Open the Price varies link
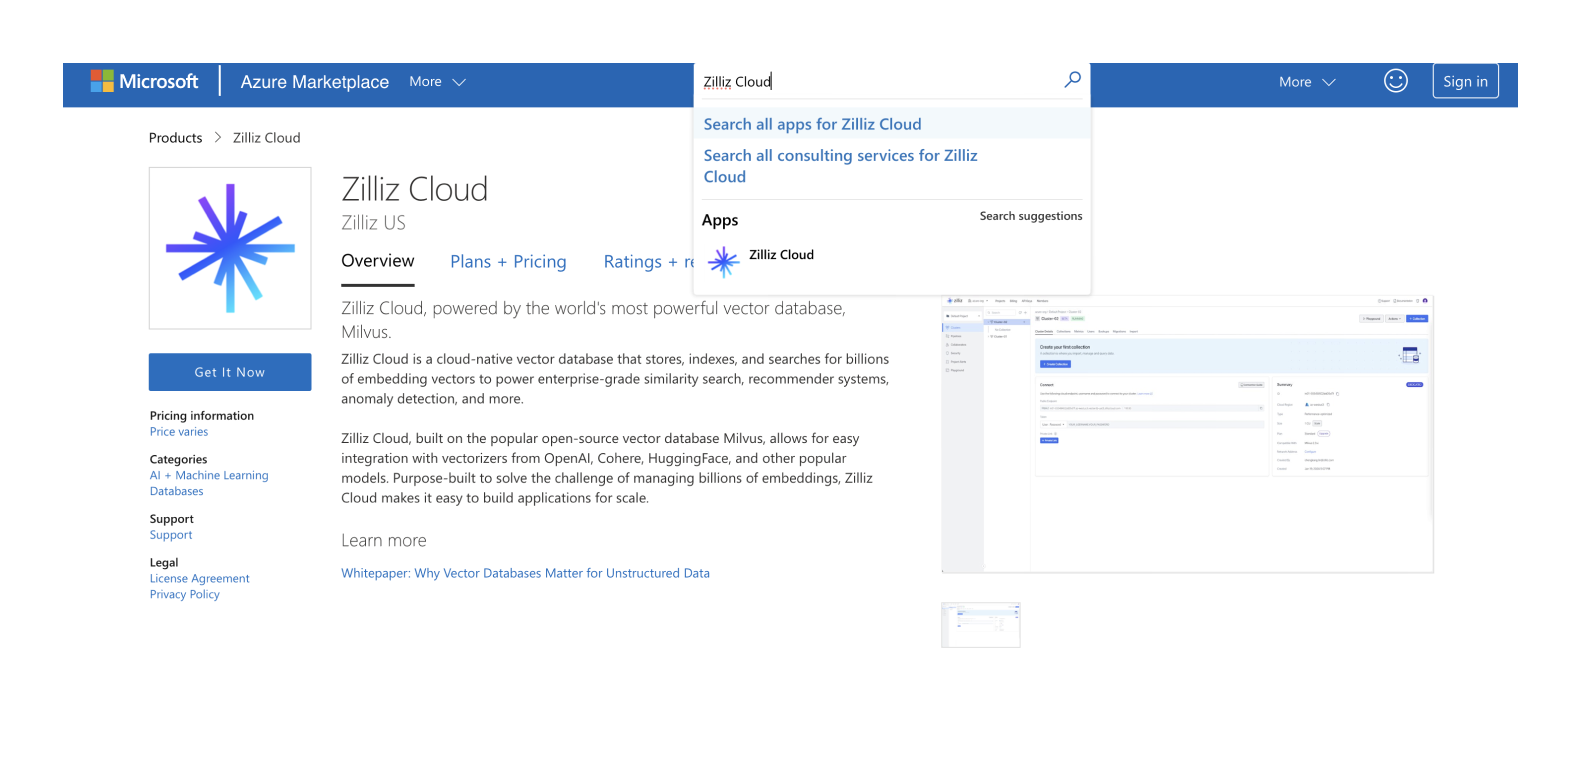 coord(179,432)
